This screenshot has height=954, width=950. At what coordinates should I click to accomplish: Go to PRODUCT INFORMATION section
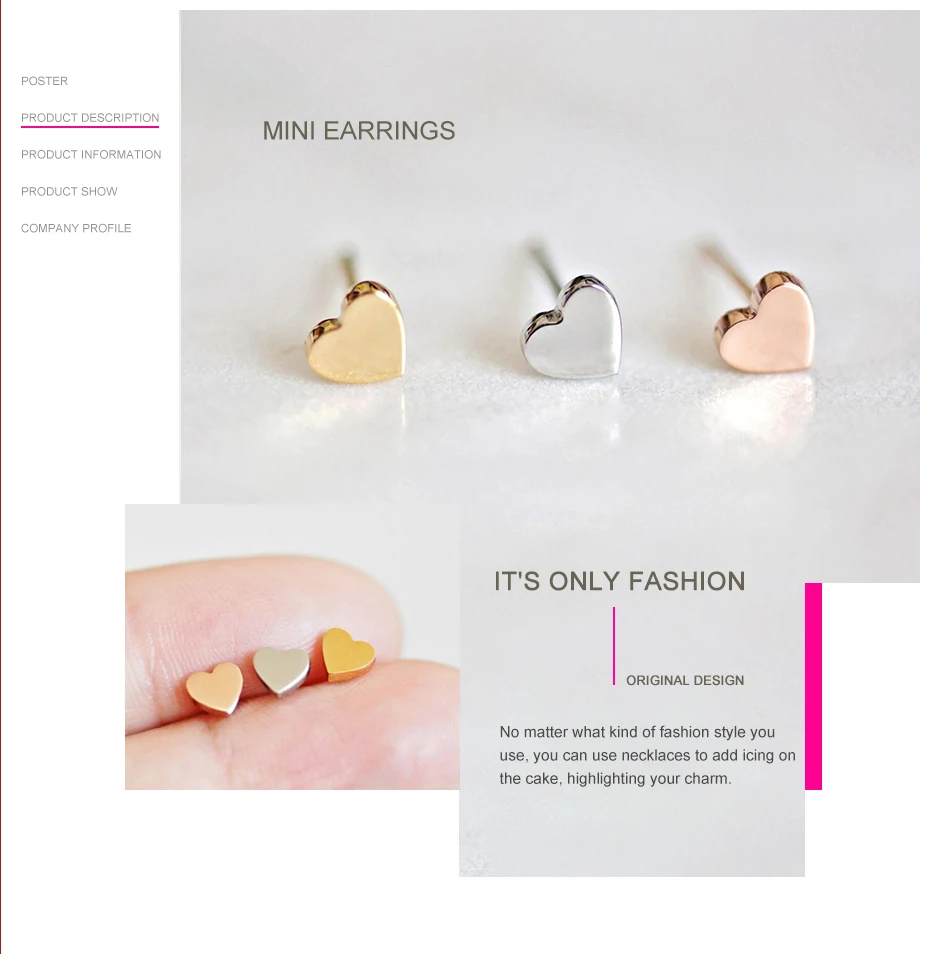click(91, 155)
